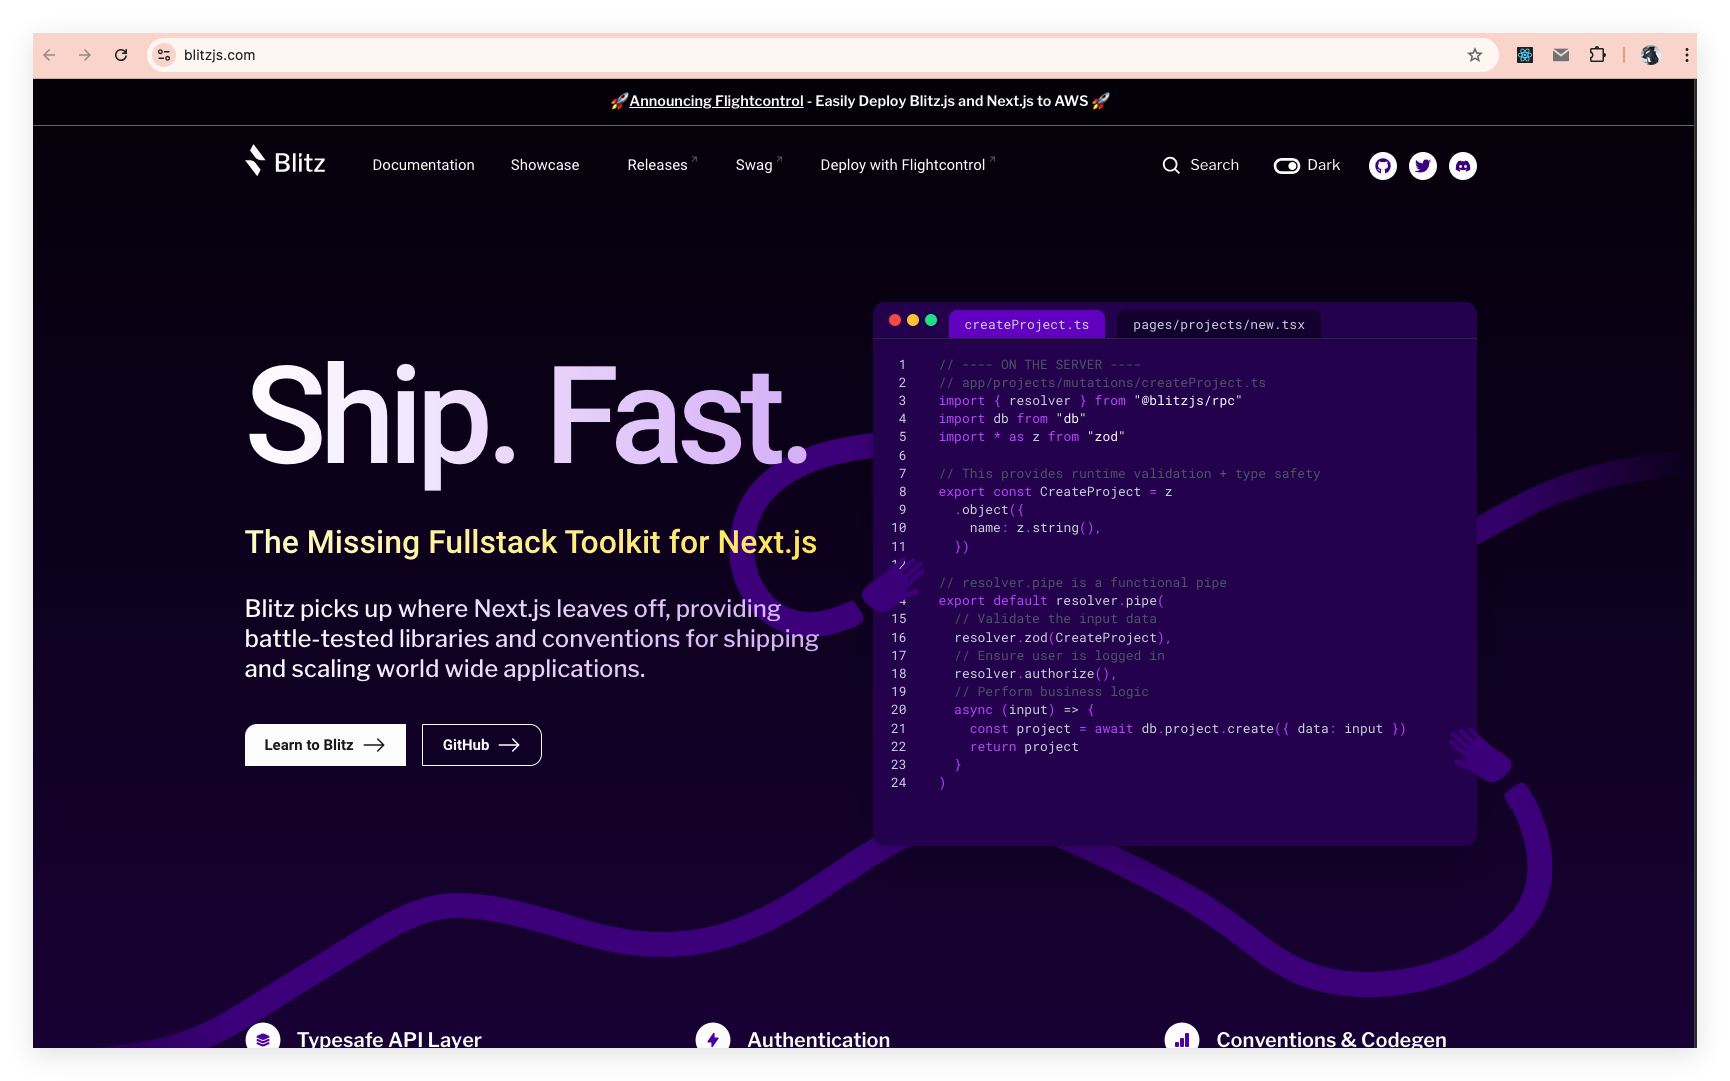Click code line import db from "db"
Image resolution: width=1730 pixels, height=1081 pixels.
(x=1012, y=419)
